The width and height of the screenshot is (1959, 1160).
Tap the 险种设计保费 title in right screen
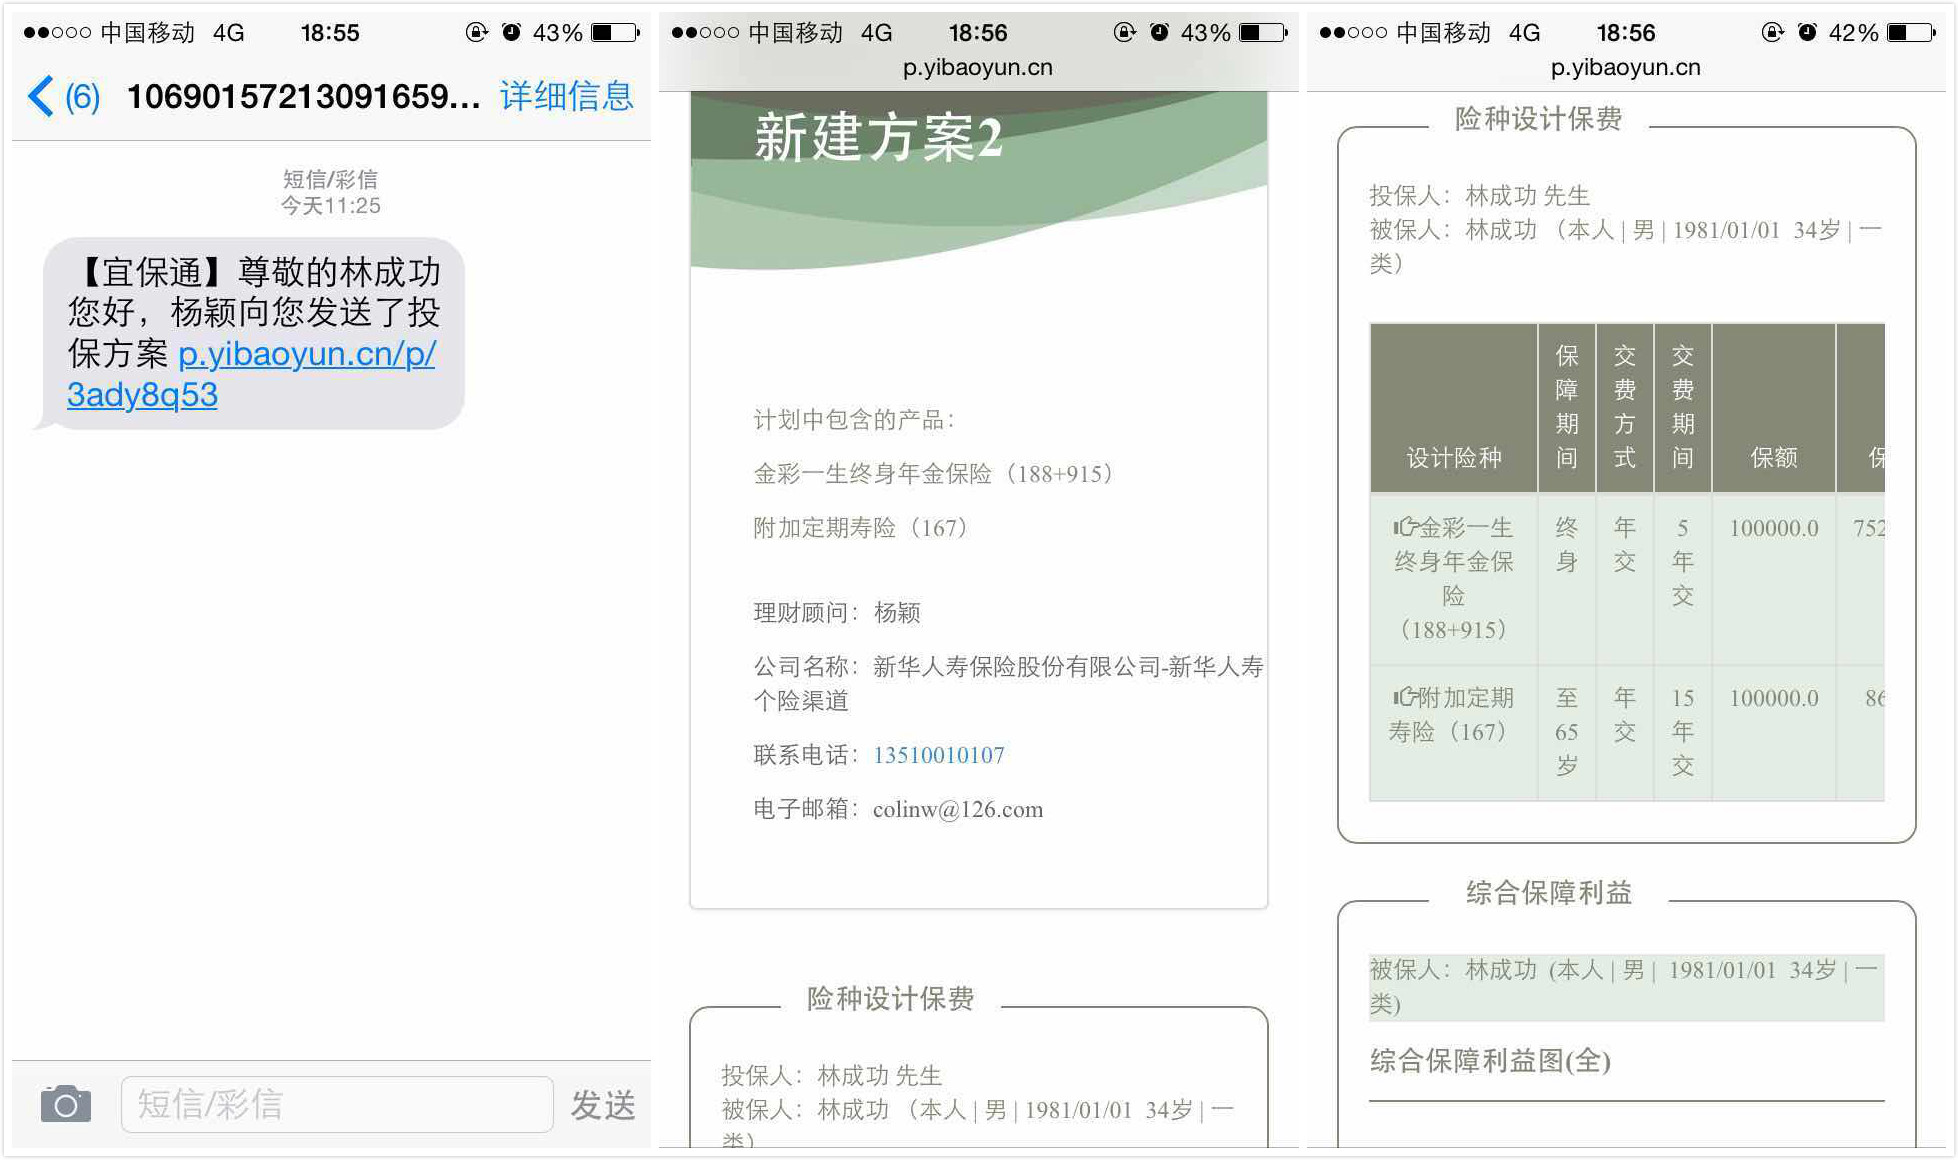(1538, 119)
